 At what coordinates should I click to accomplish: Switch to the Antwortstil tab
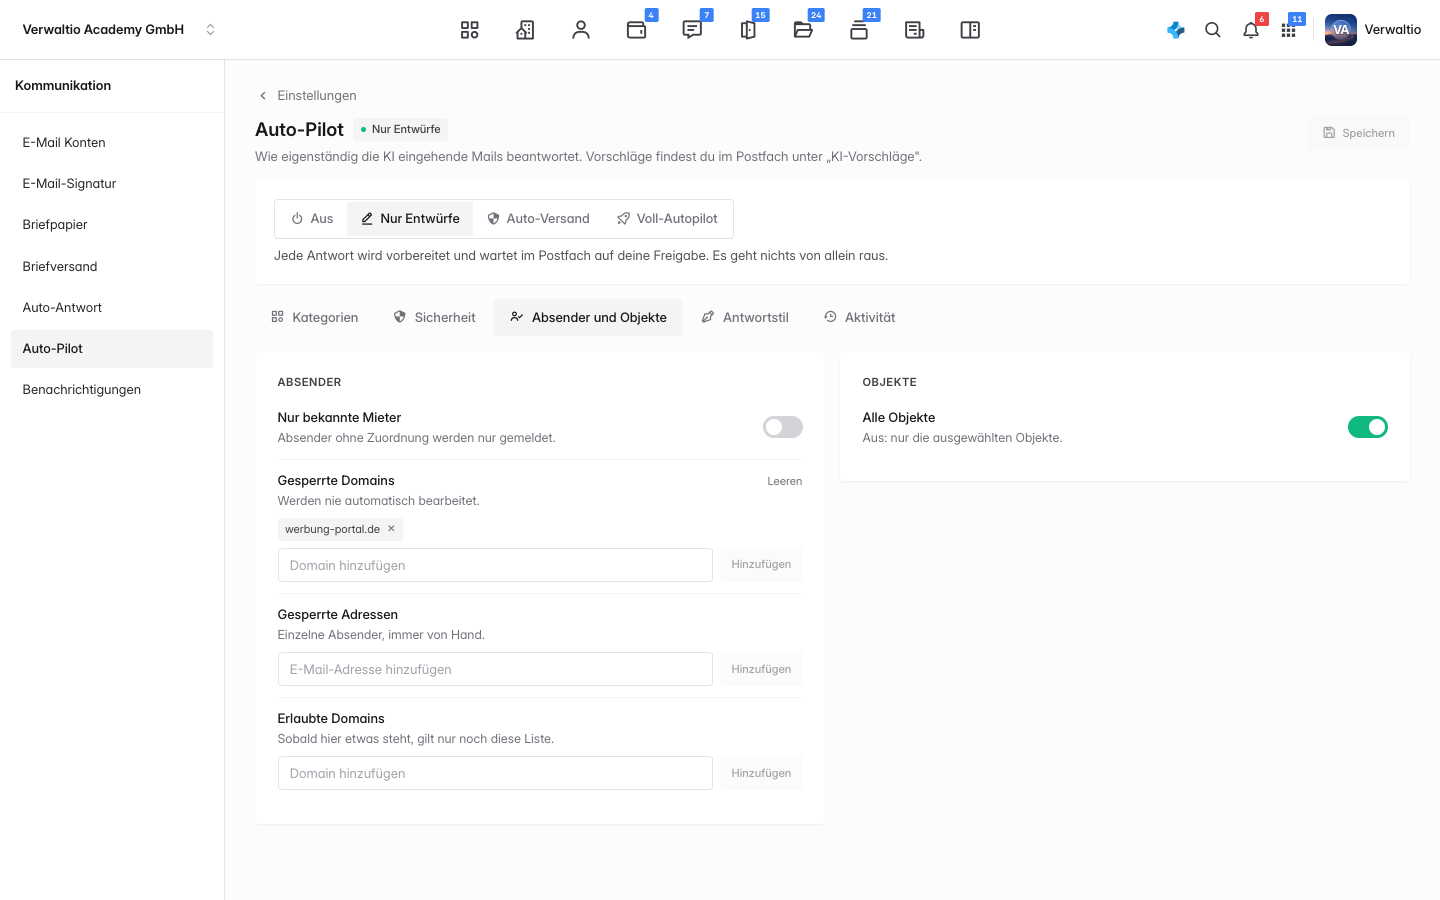pos(745,318)
